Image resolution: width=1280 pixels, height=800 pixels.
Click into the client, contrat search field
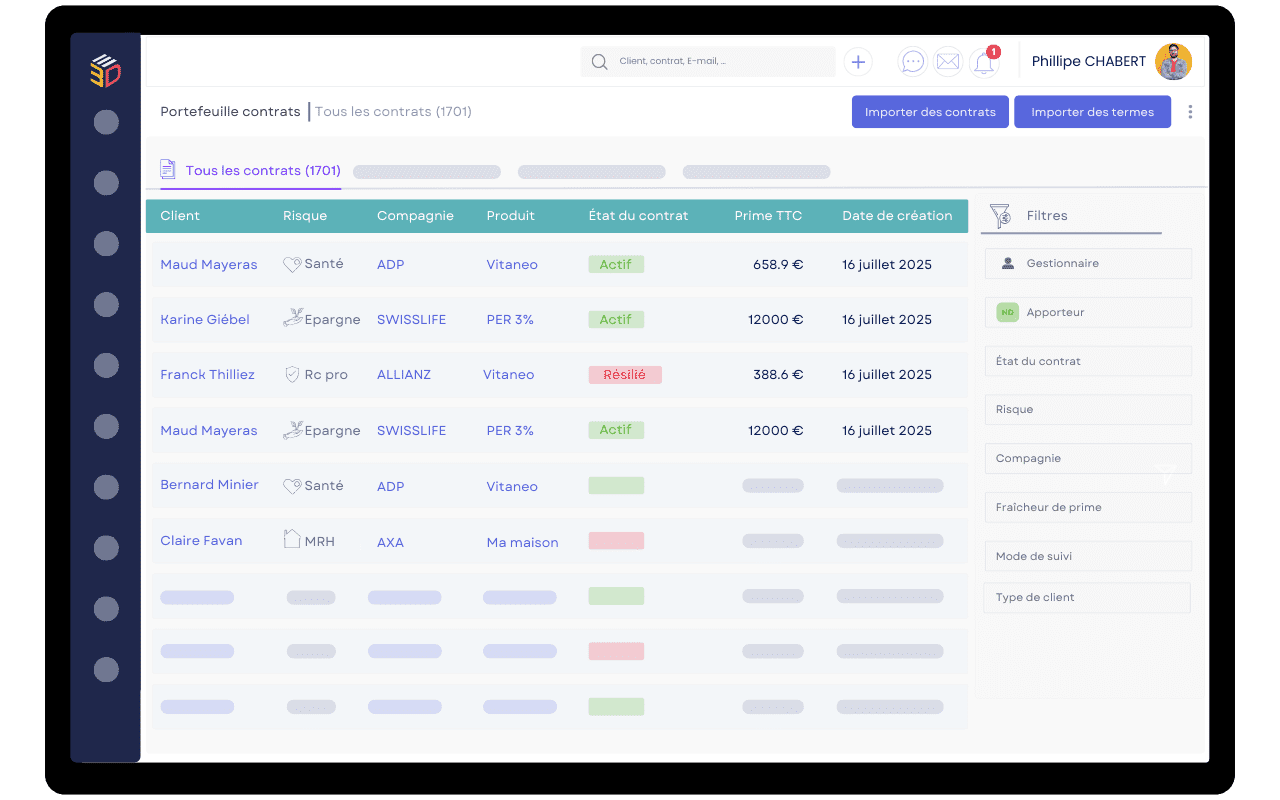pos(720,62)
